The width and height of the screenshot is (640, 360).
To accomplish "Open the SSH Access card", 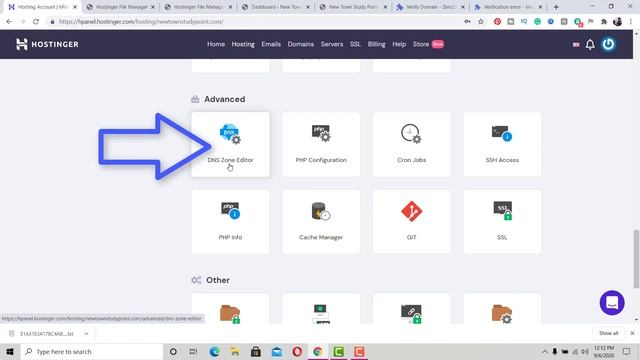I will click(x=502, y=144).
